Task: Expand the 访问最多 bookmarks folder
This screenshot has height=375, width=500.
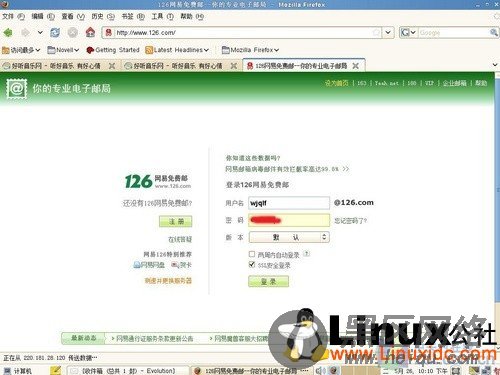Action: (21, 50)
